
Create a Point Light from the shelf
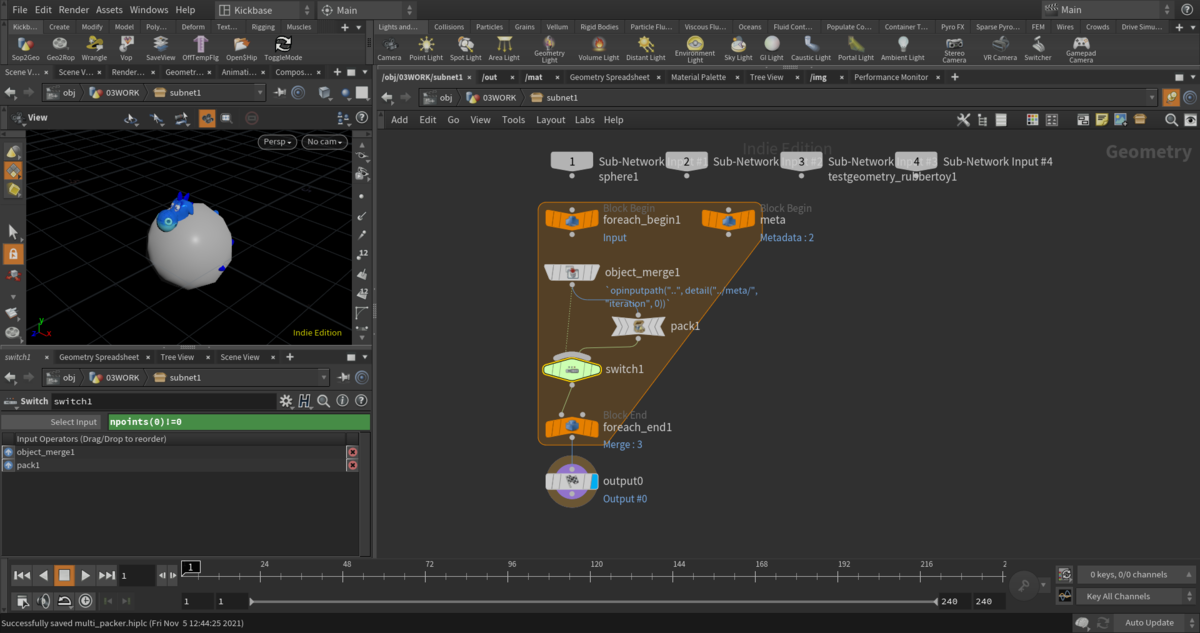click(x=426, y=48)
